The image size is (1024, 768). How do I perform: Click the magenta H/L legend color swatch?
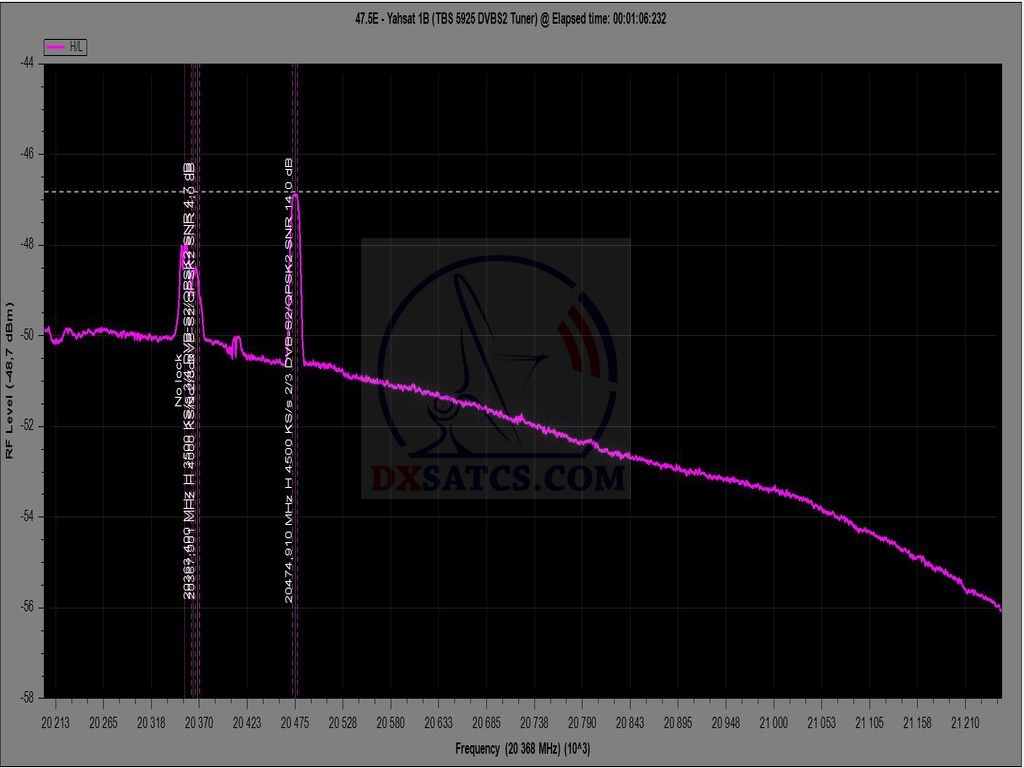(x=56, y=47)
